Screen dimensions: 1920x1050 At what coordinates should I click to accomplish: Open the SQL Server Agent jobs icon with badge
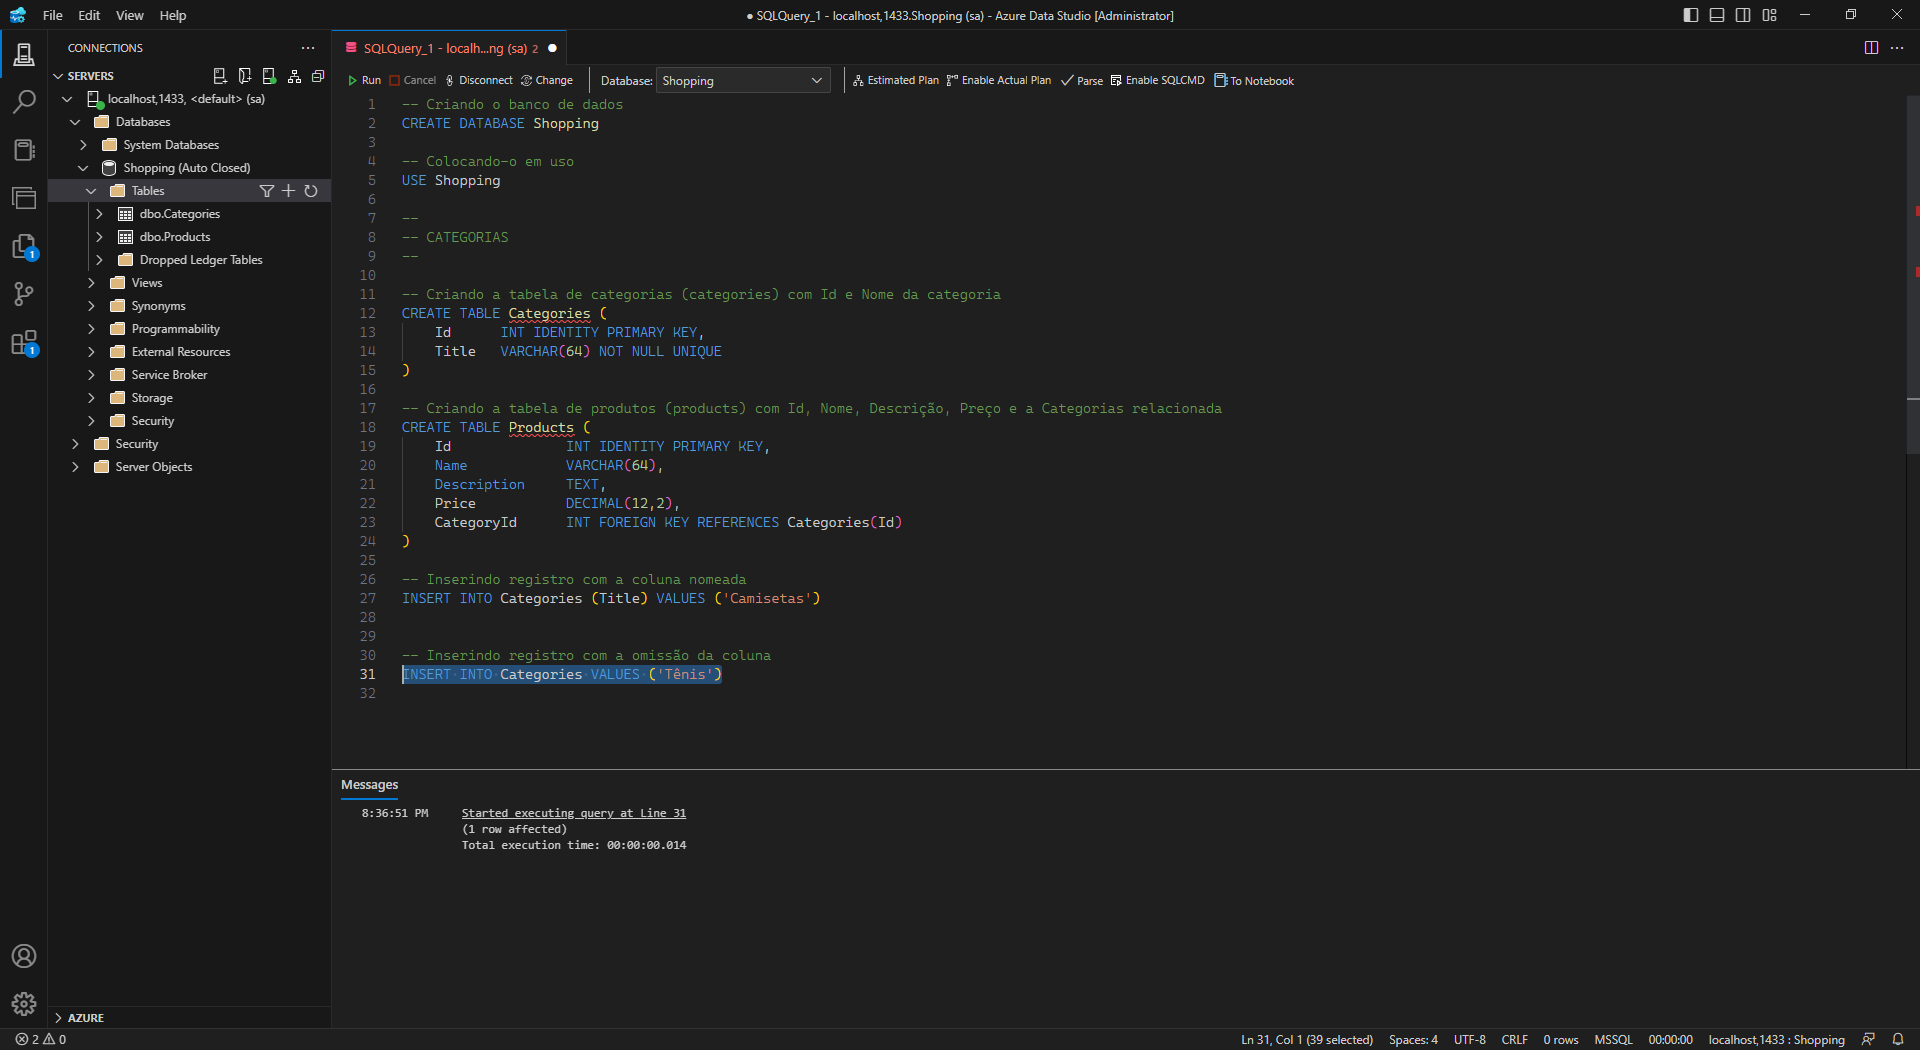24,247
